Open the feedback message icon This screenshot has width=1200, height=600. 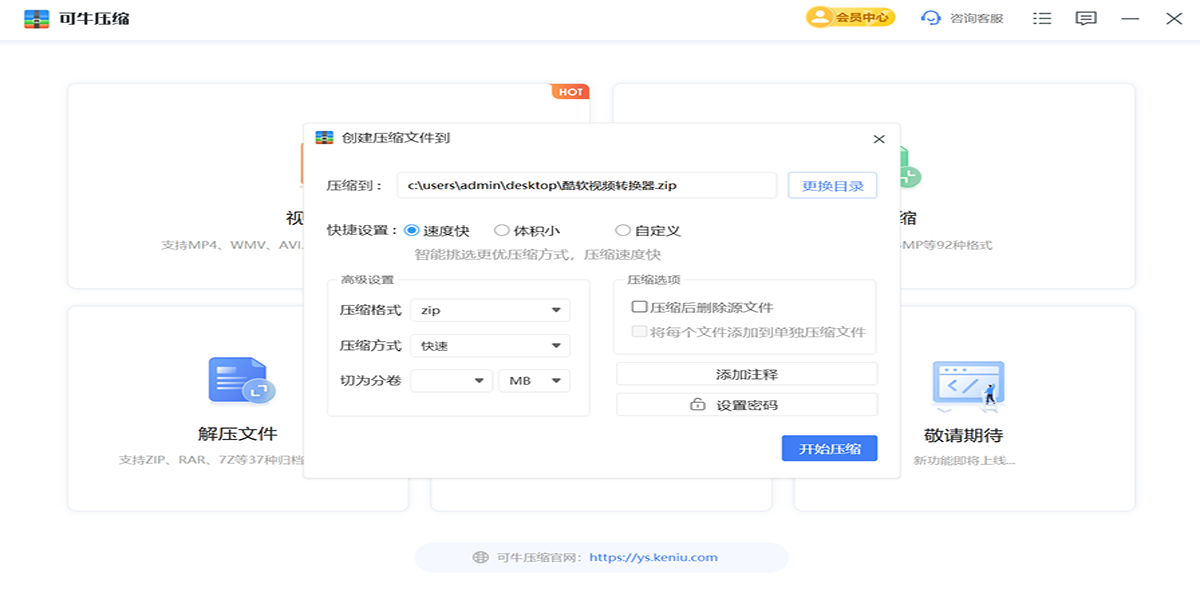(1086, 18)
